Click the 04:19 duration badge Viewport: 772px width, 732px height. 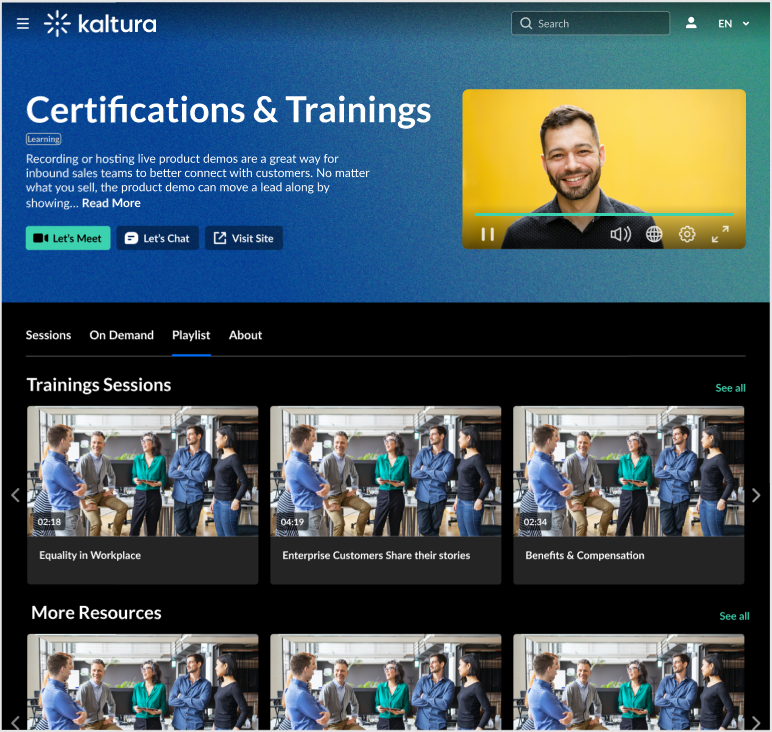click(292, 522)
